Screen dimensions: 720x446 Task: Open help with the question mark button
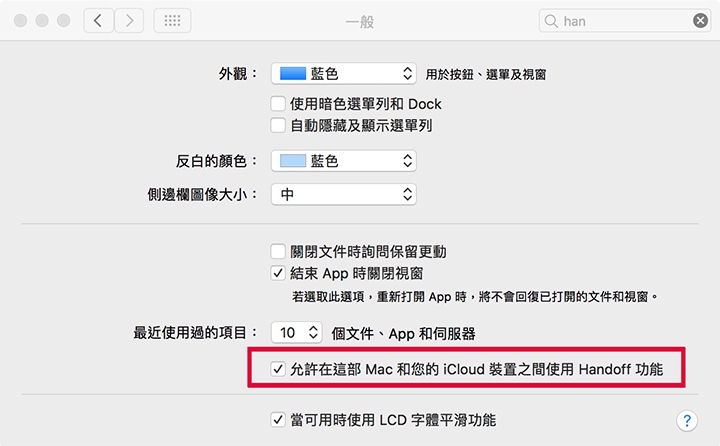686,420
